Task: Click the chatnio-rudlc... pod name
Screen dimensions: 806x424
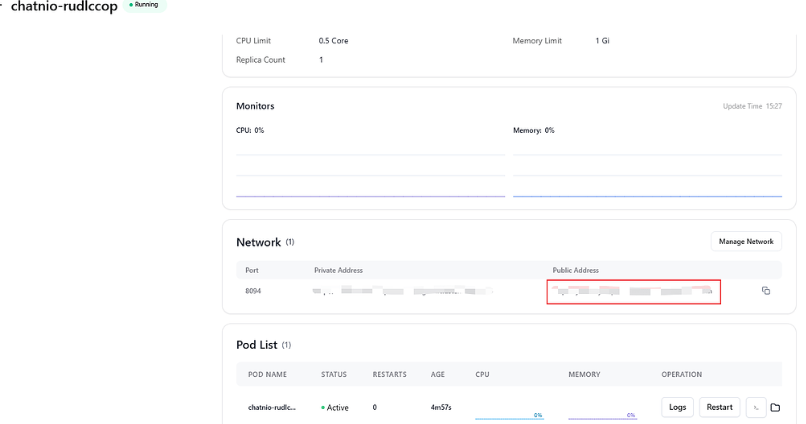Action: (x=271, y=408)
